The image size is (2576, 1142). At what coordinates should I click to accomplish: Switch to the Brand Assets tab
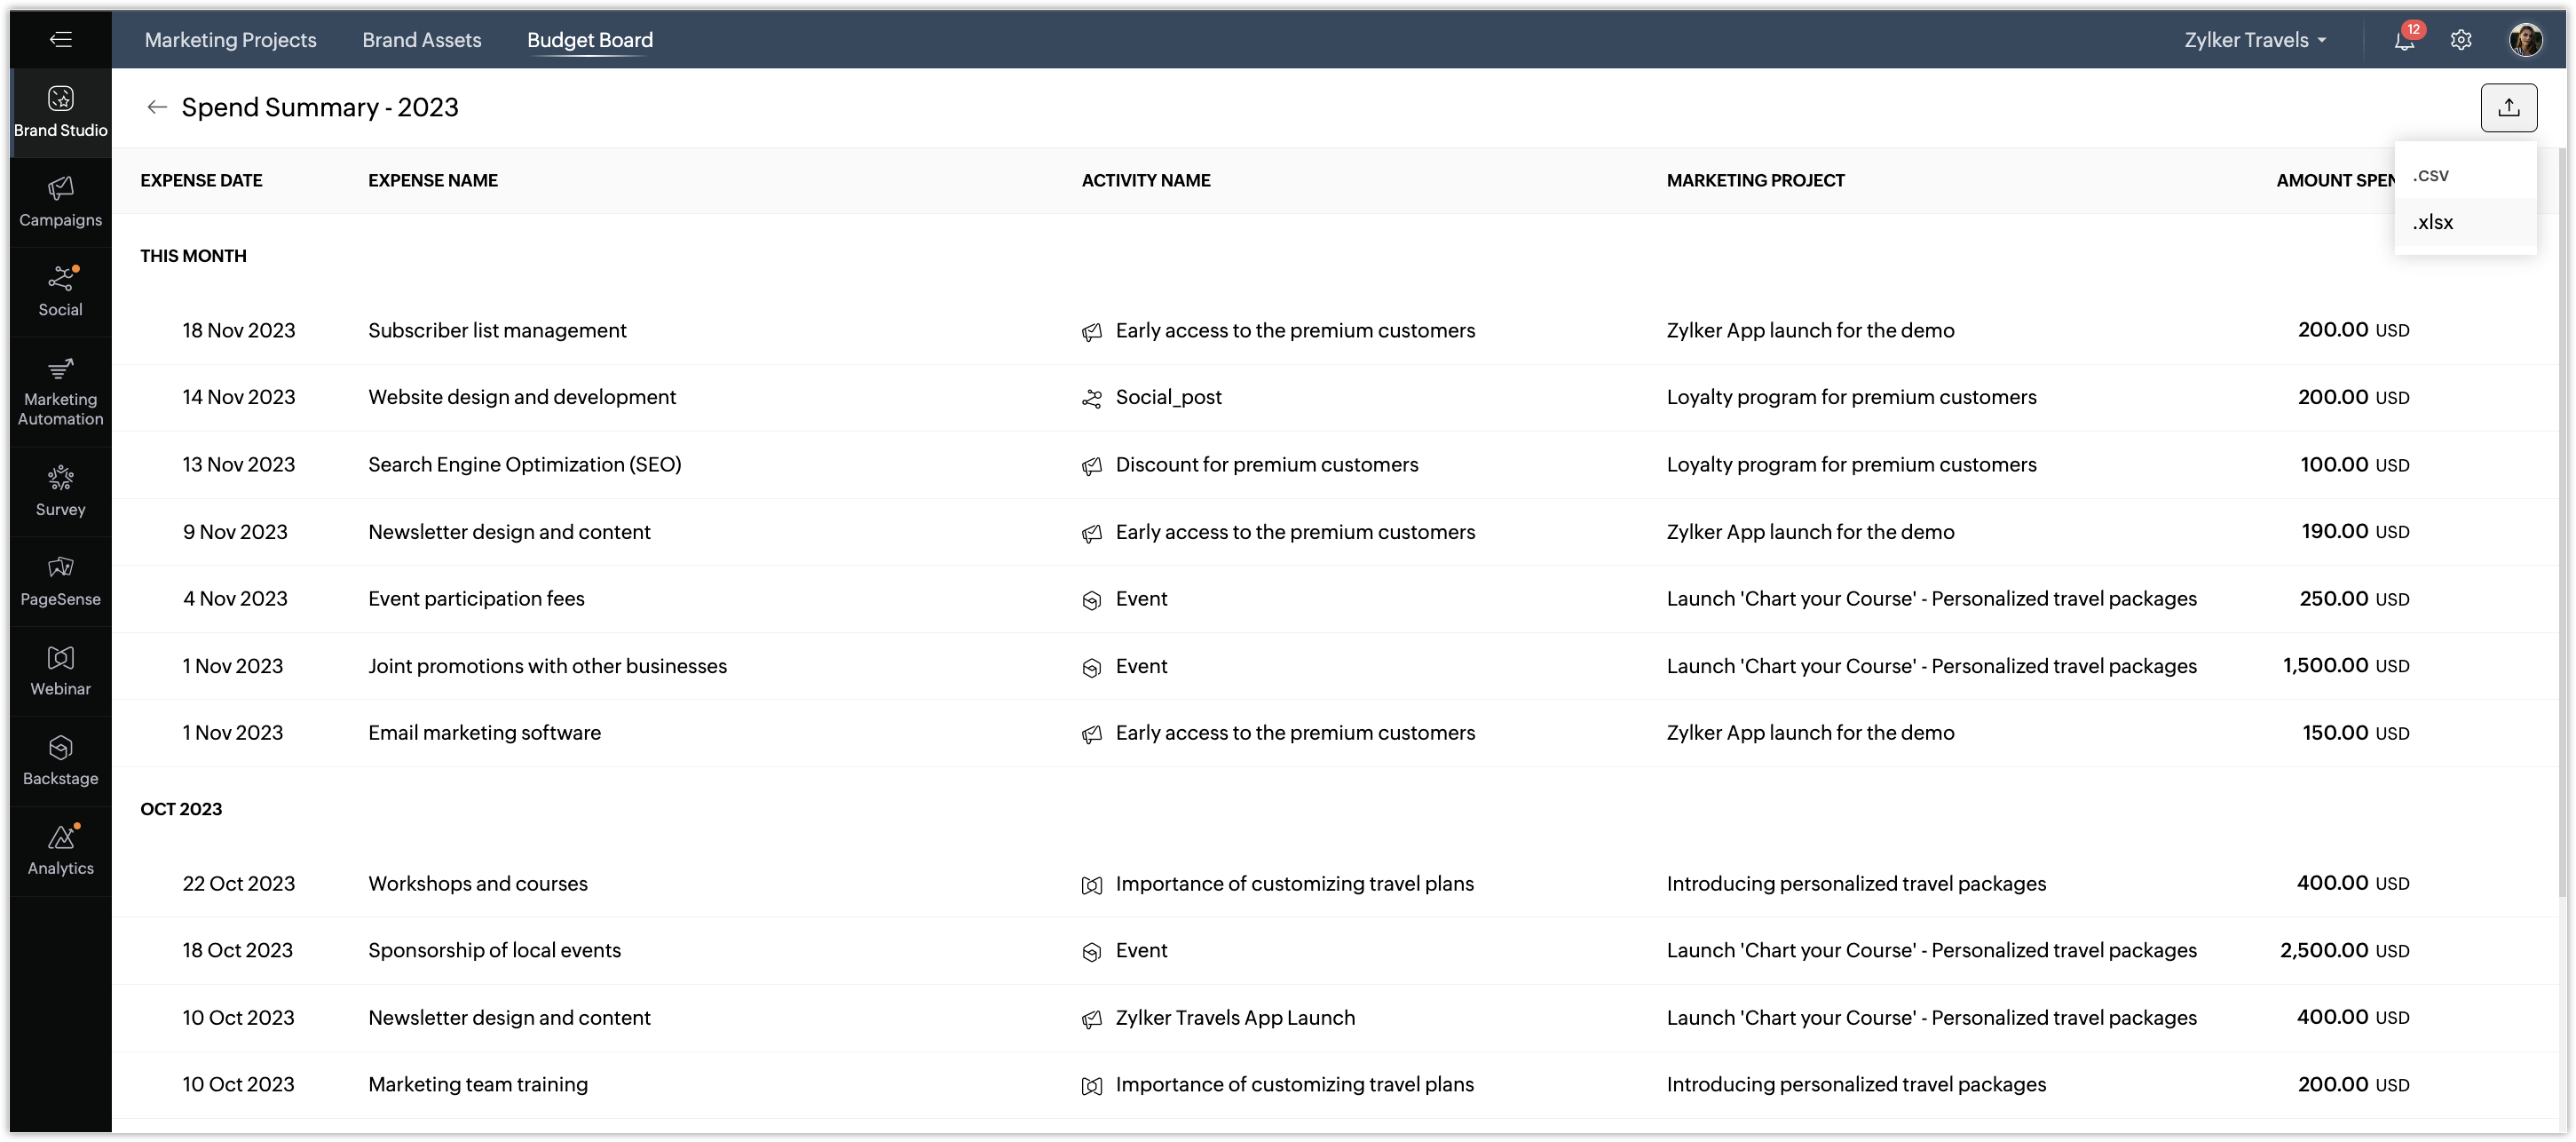421,40
